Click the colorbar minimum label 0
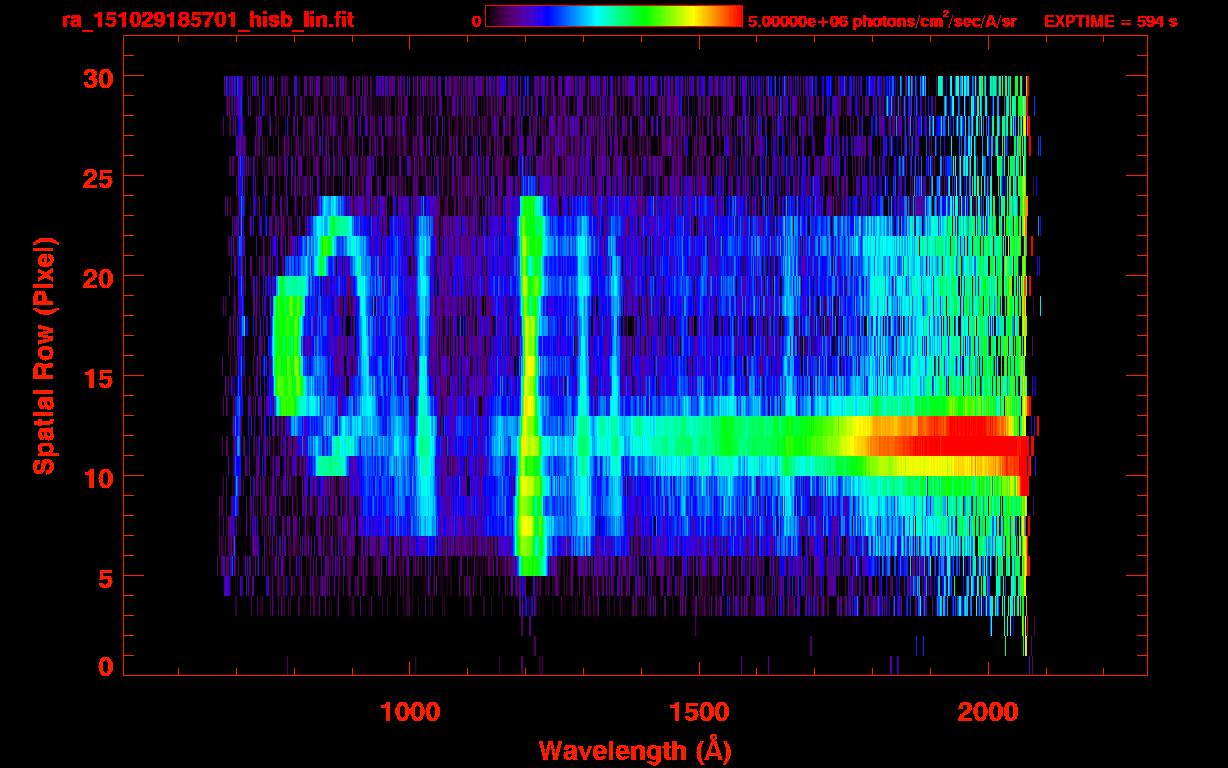This screenshot has height=768, width=1228. tap(476, 21)
